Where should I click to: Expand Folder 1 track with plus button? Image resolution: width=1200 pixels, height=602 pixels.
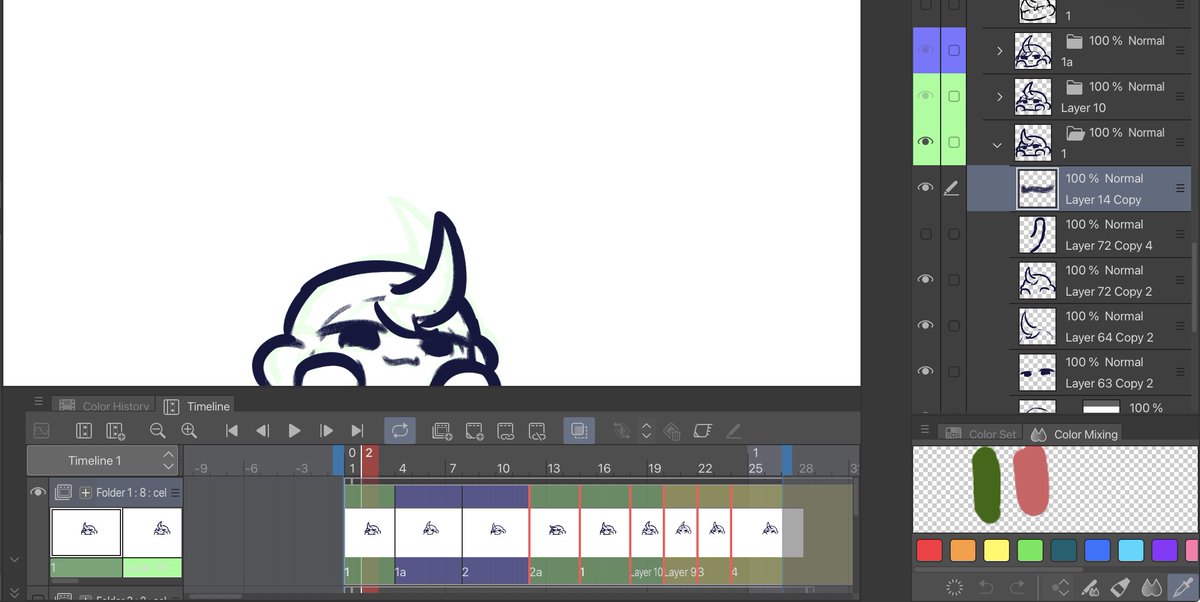86,492
